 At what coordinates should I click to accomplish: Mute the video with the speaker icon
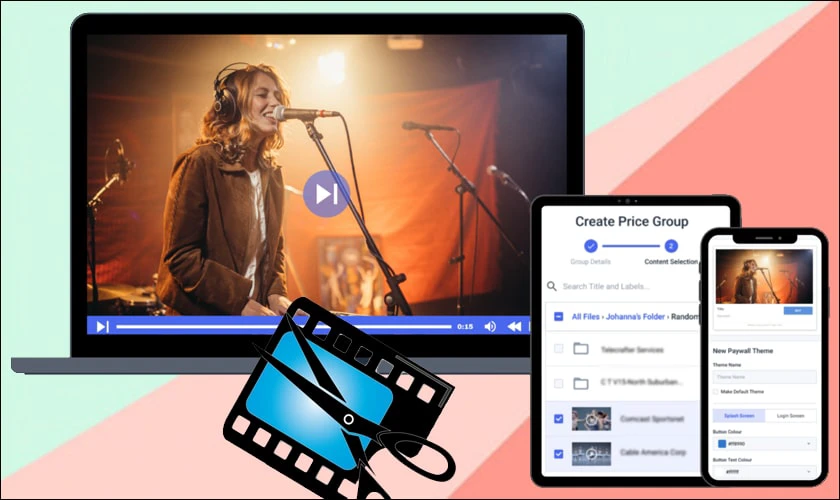(x=490, y=326)
